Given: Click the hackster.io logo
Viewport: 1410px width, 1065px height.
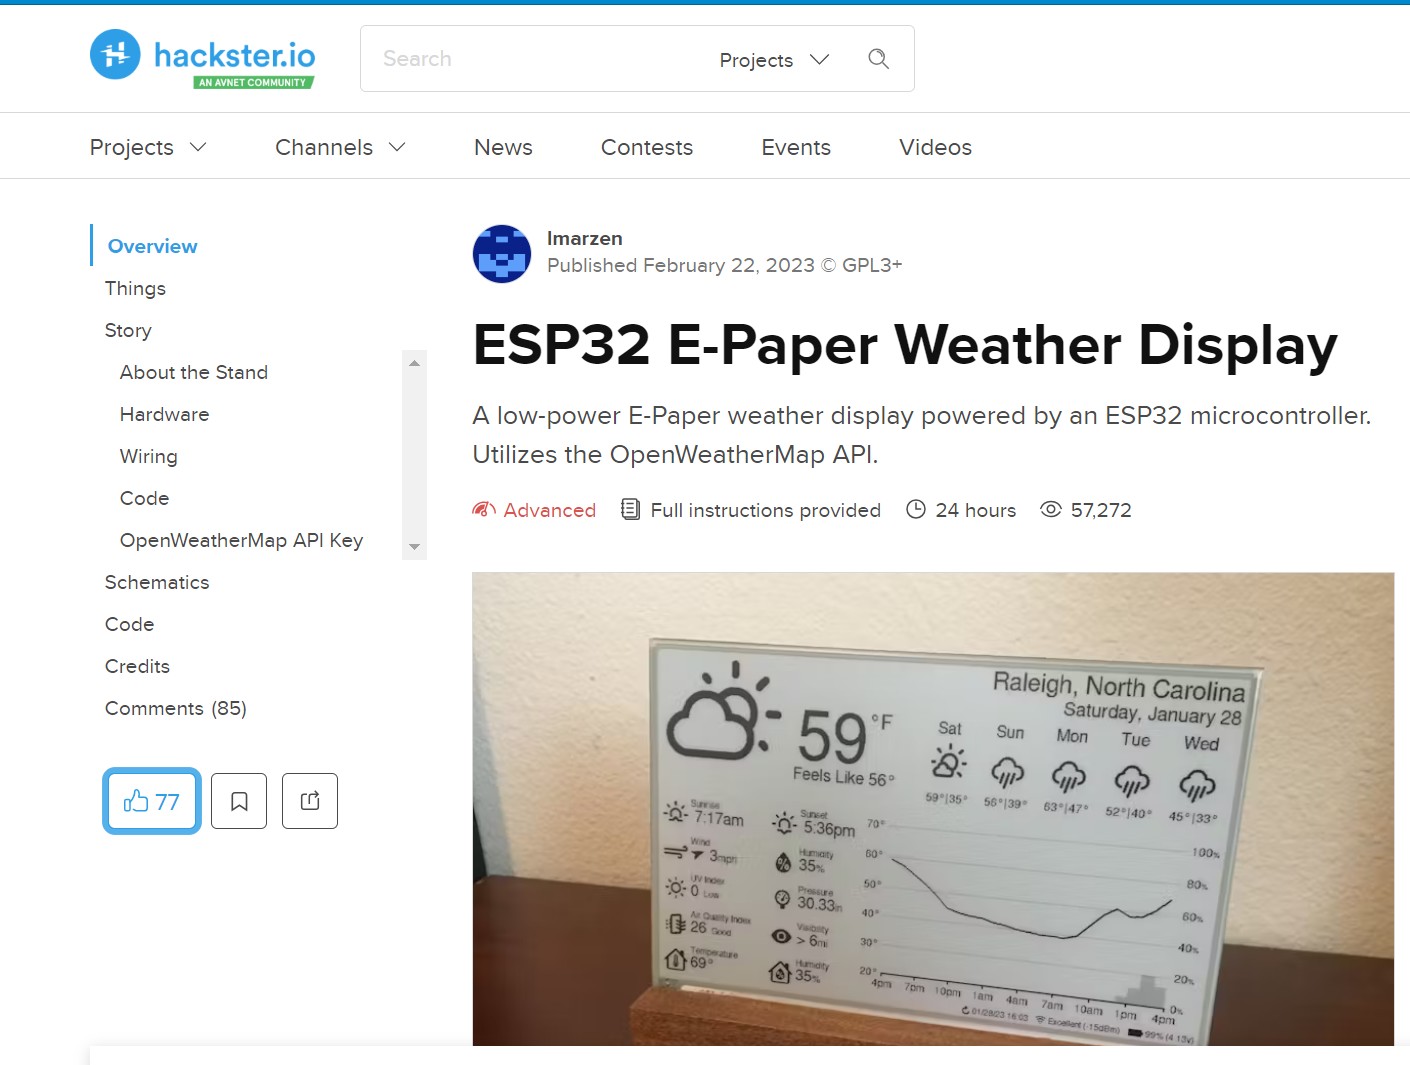Looking at the screenshot, I should tap(203, 58).
